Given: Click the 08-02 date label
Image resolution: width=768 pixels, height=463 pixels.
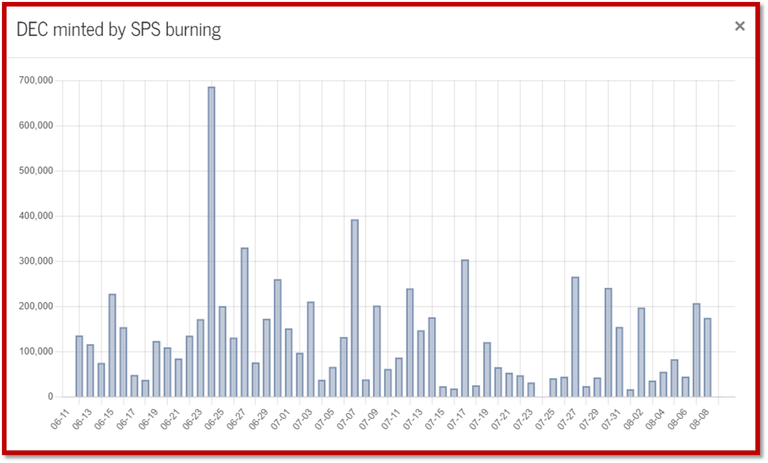Looking at the screenshot, I should tap(633, 419).
